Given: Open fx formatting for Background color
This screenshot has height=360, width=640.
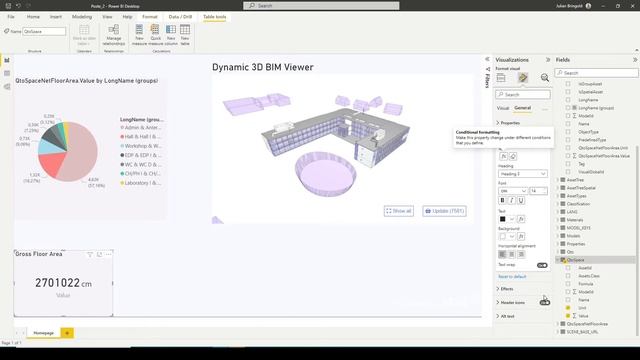Looking at the screenshot, I should [521, 236].
